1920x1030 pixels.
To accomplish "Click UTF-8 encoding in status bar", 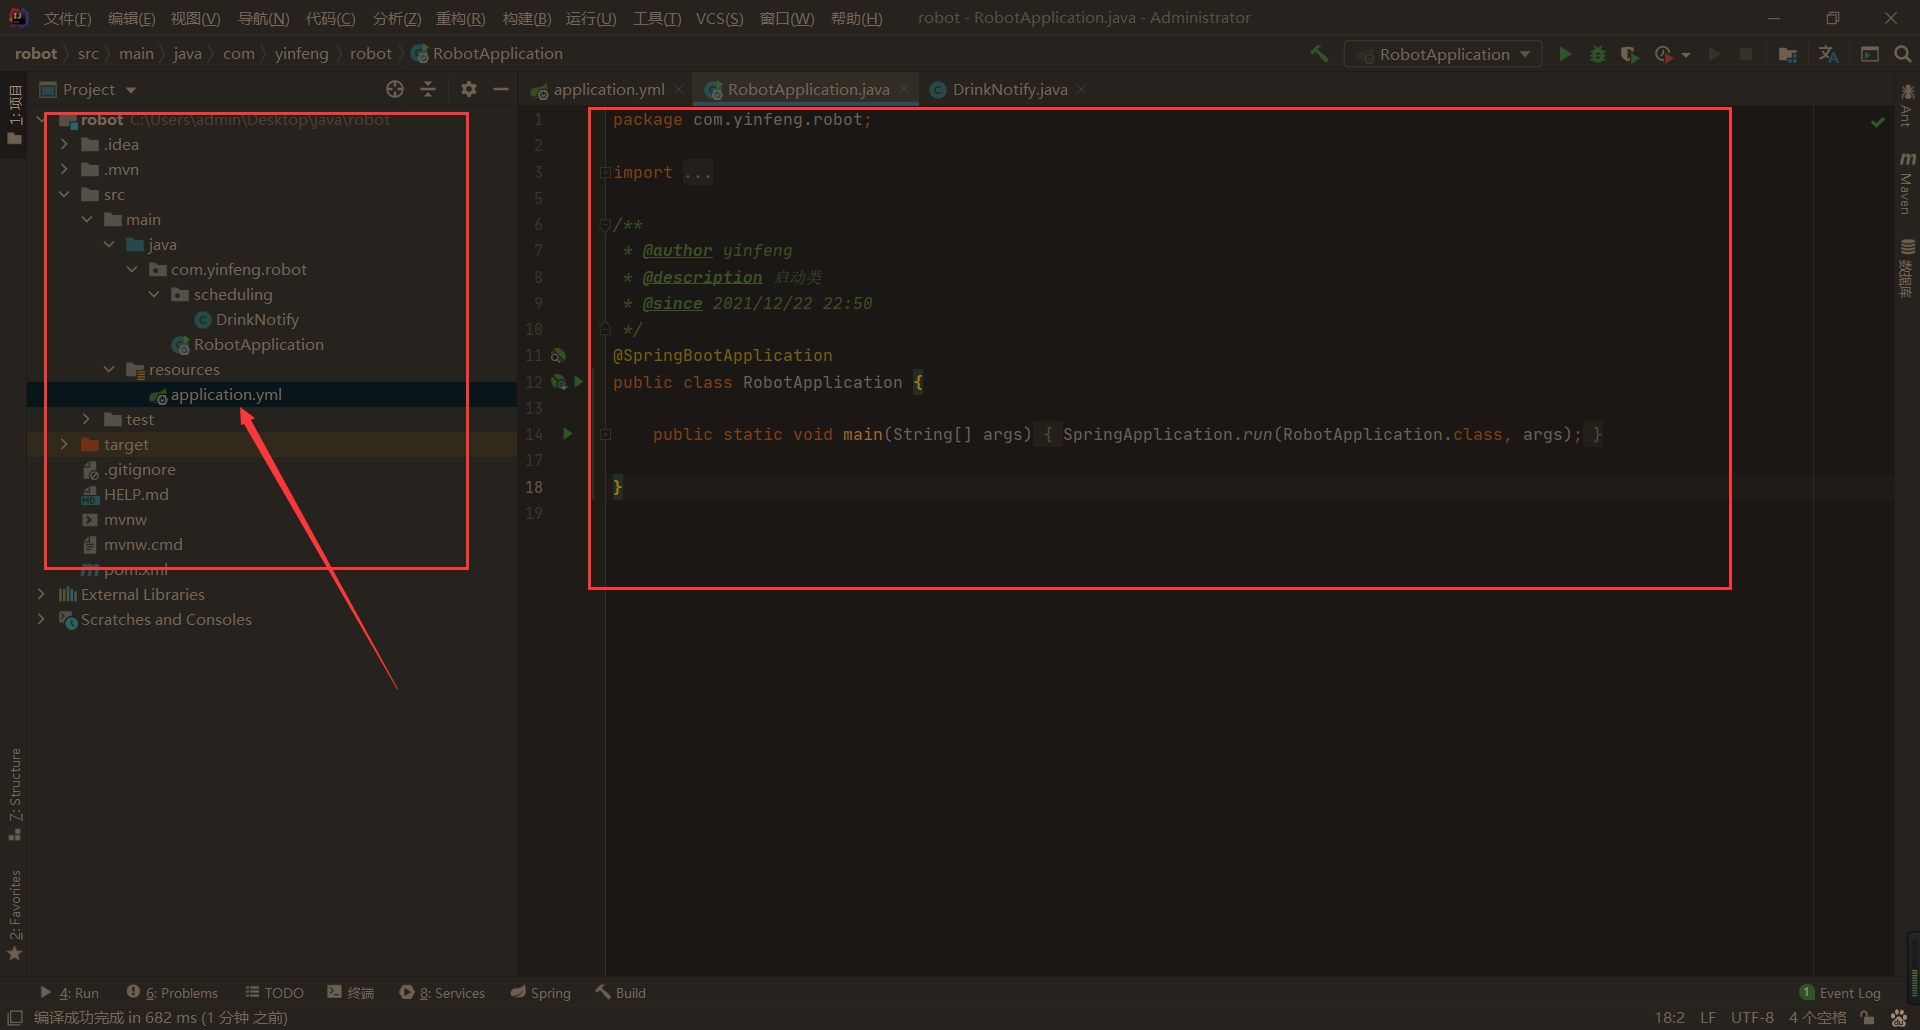I will (x=1752, y=1017).
